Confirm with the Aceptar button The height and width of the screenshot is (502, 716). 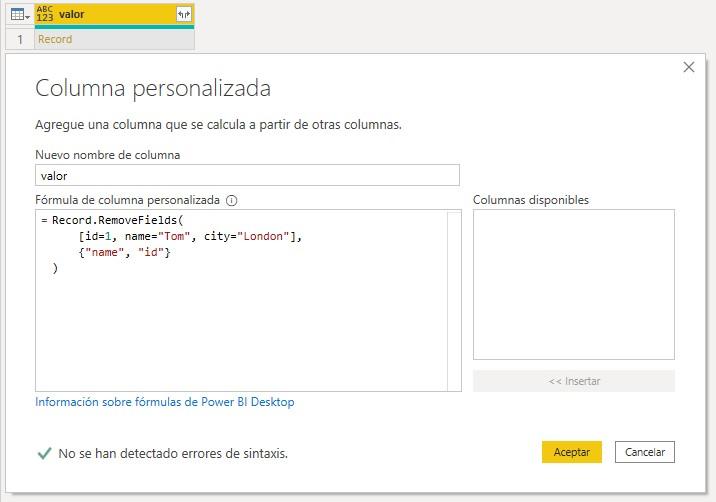pyautogui.click(x=572, y=452)
